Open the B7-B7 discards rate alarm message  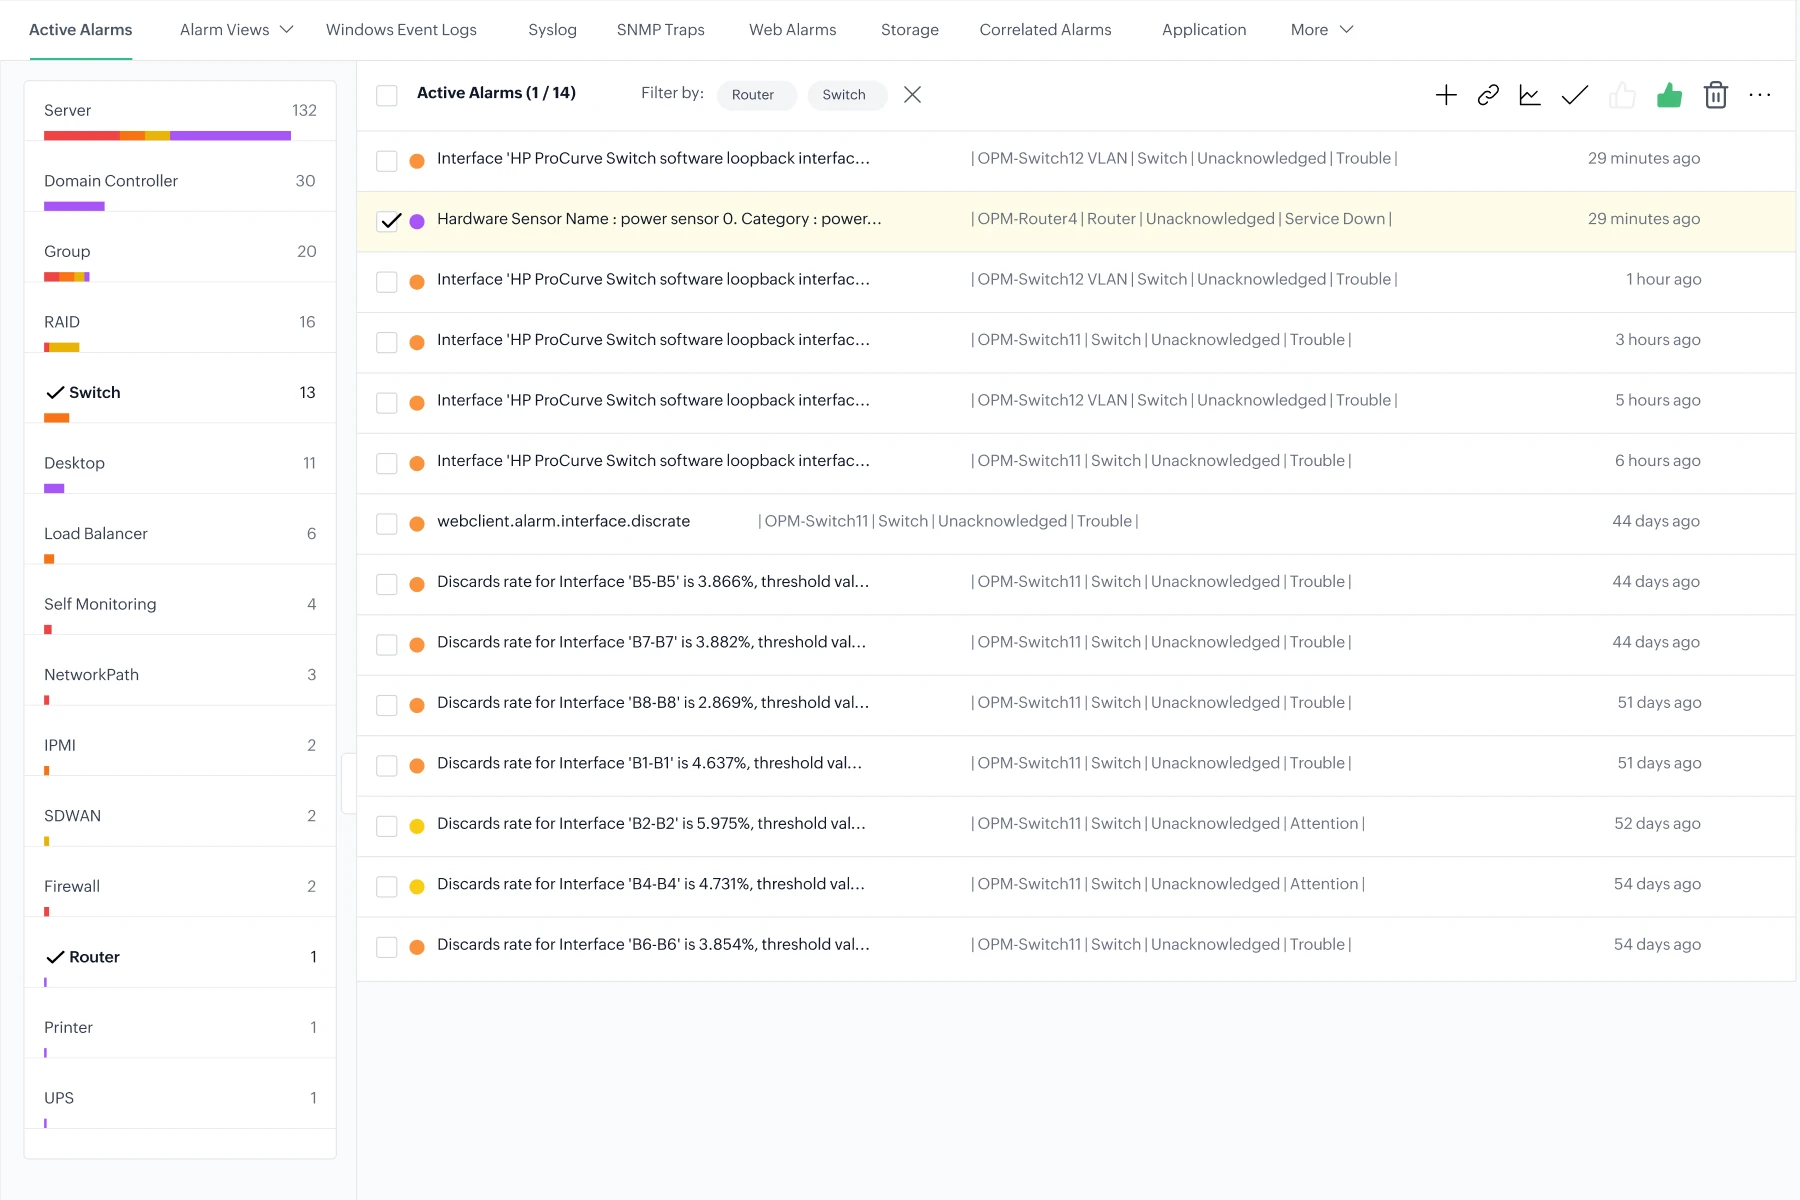(651, 642)
